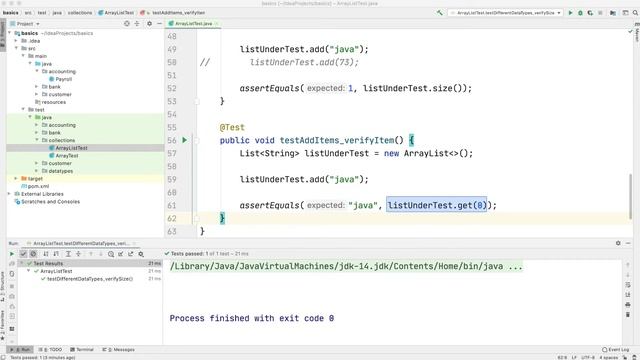Screen dimensions: 640x360
Task: Open Search Everywhere magnifier icon
Action: (x=636, y=13)
